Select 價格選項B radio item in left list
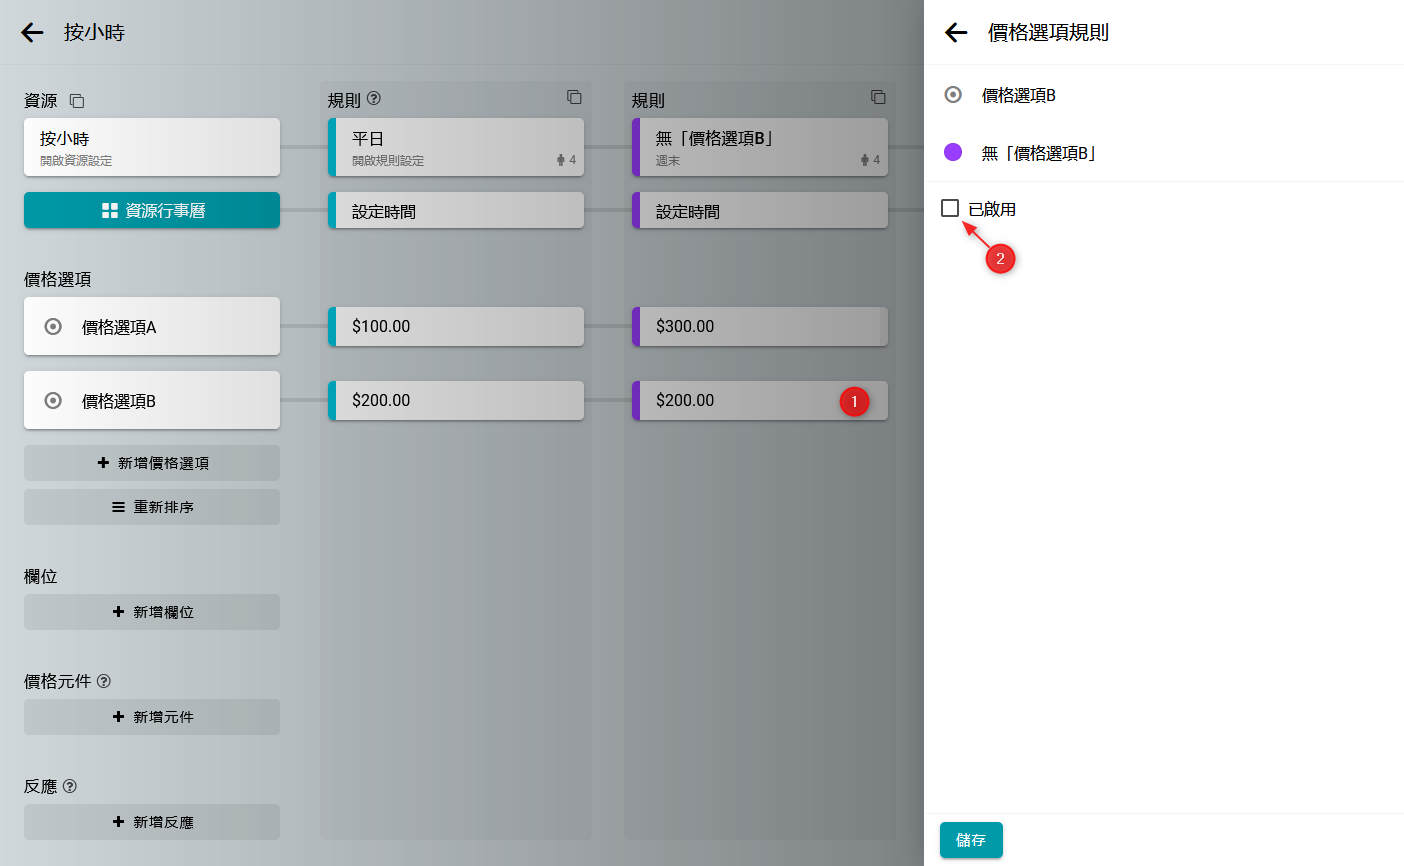The width and height of the screenshot is (1404, 866). [x=54, y=401]
